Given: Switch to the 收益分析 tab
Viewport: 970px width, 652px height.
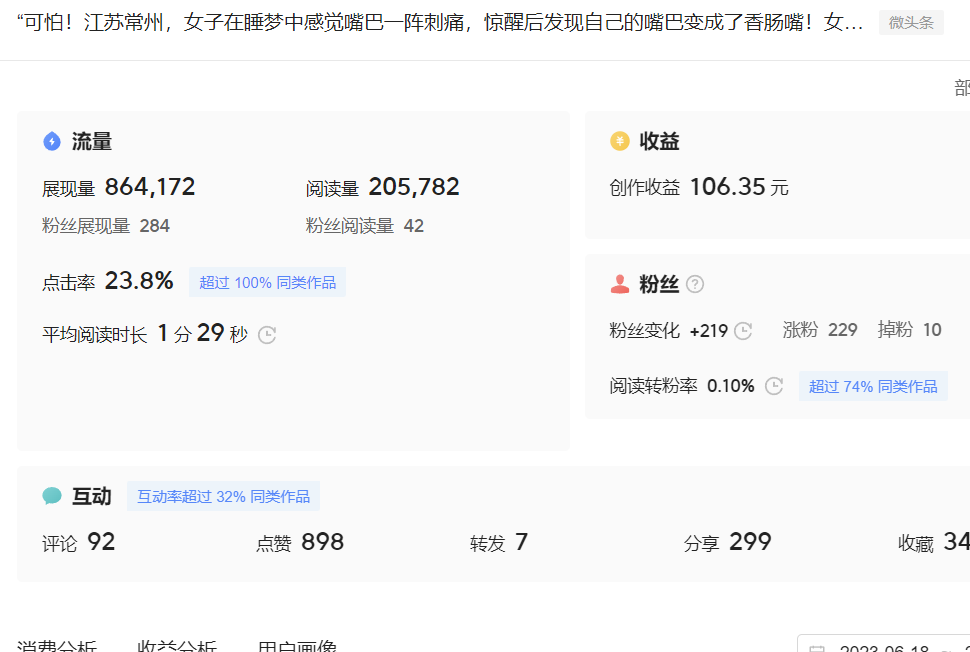Looking at the screenshot, I should [x=177, y=645].
